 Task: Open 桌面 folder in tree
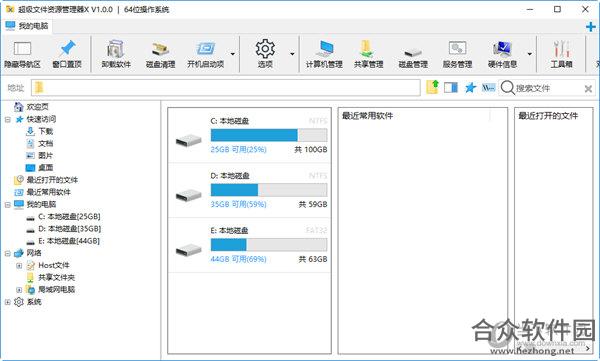pyautogui.click(x=46, y=168)
